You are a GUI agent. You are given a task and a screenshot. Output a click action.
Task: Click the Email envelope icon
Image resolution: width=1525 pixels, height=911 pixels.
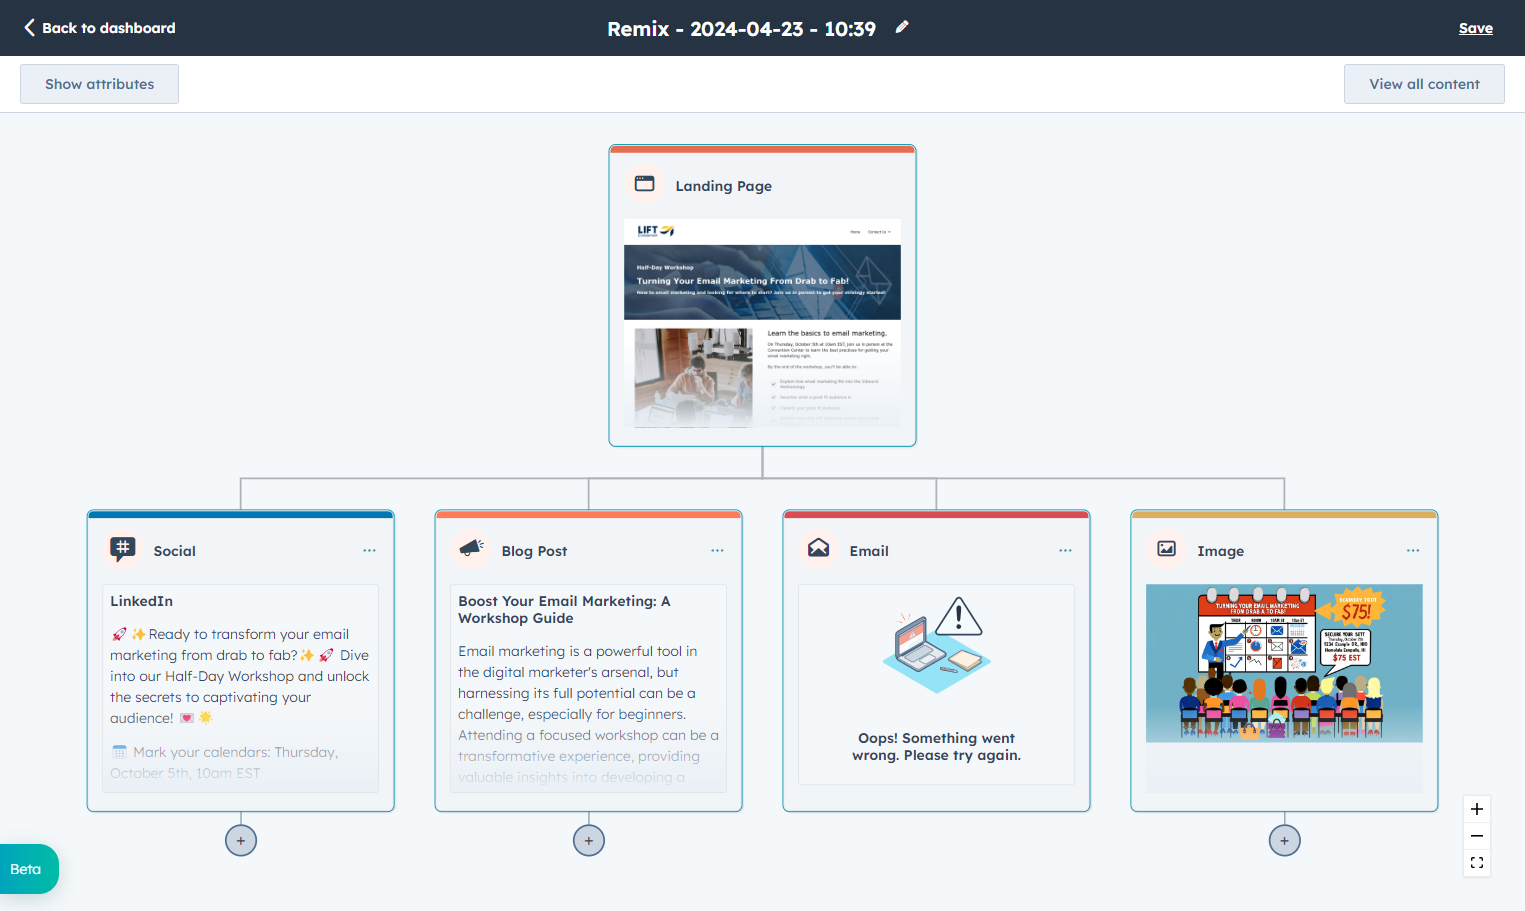818,549
